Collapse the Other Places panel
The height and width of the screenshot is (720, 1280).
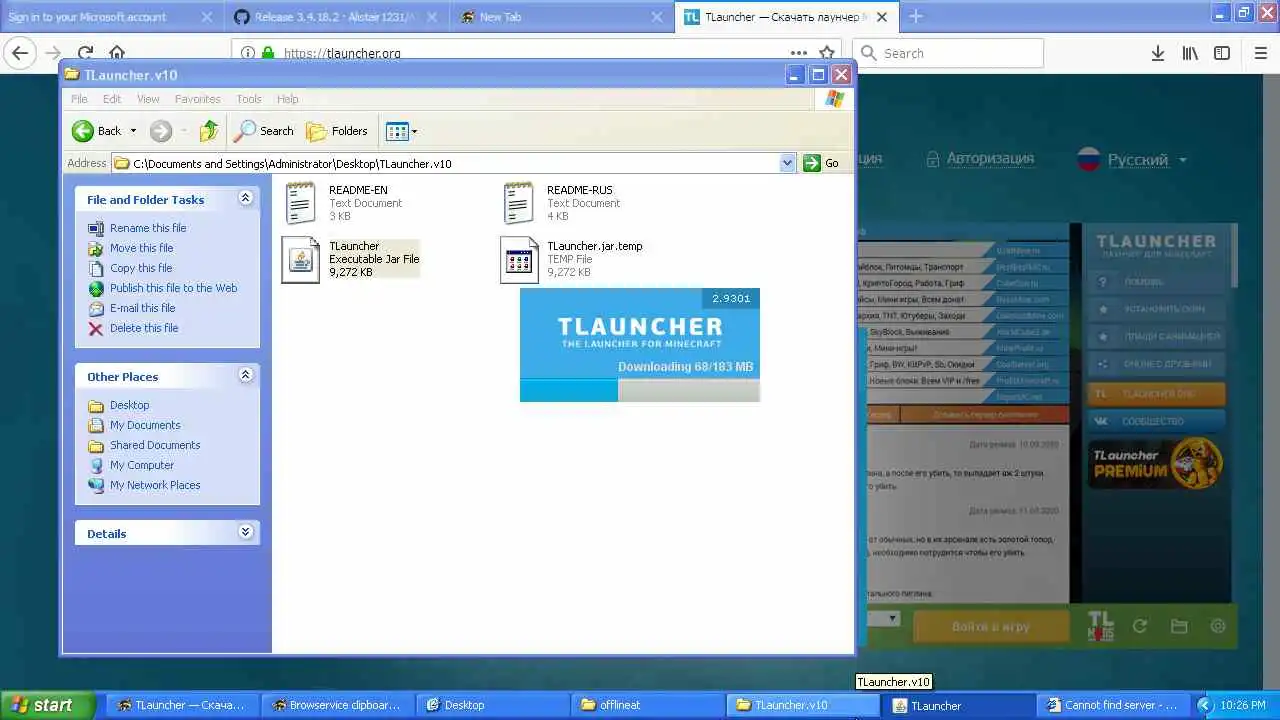pos(245,376)
